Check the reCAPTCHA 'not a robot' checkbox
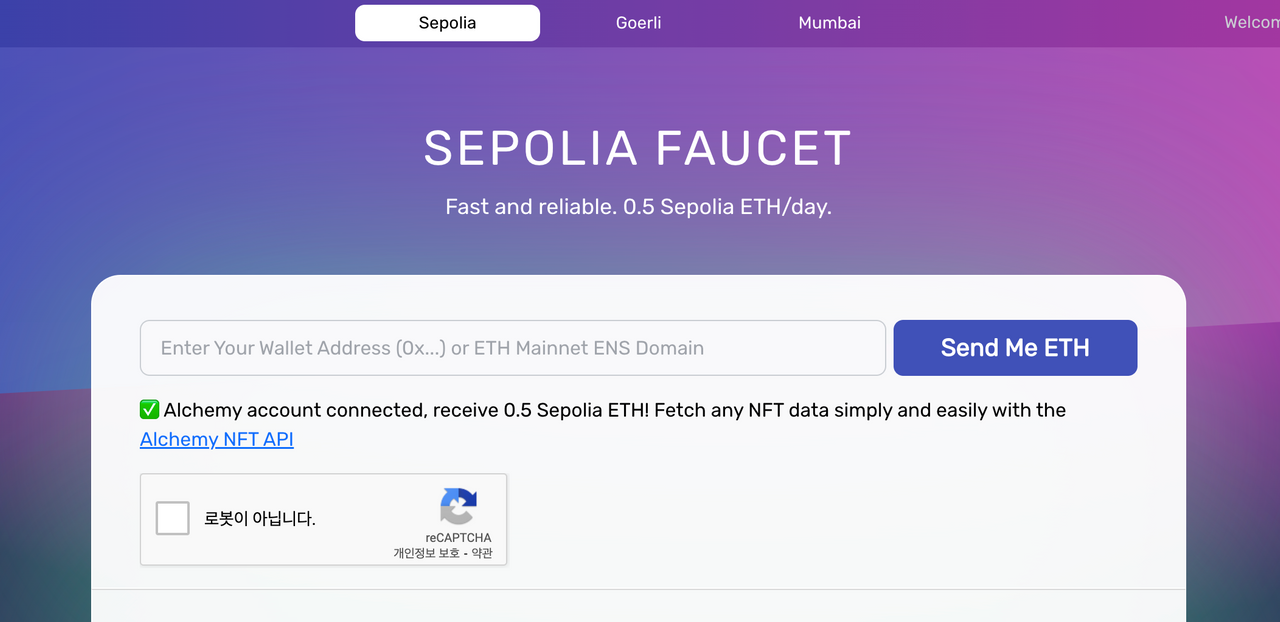Screen dimensions: 1280x622 point(173,519)
